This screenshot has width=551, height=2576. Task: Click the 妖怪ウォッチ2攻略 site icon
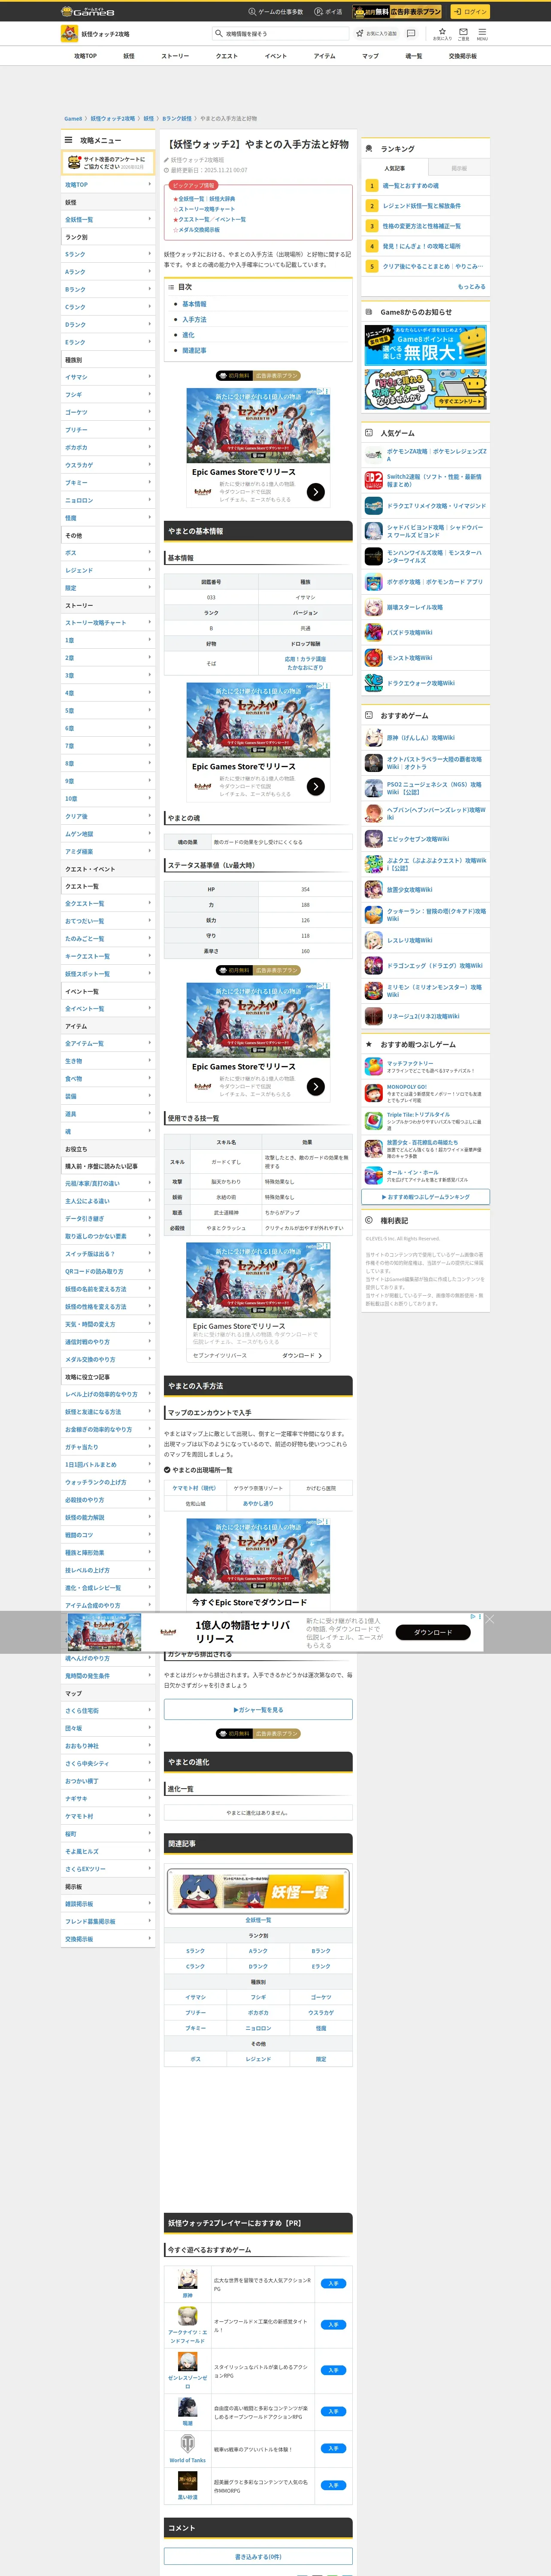pos(70,34)
